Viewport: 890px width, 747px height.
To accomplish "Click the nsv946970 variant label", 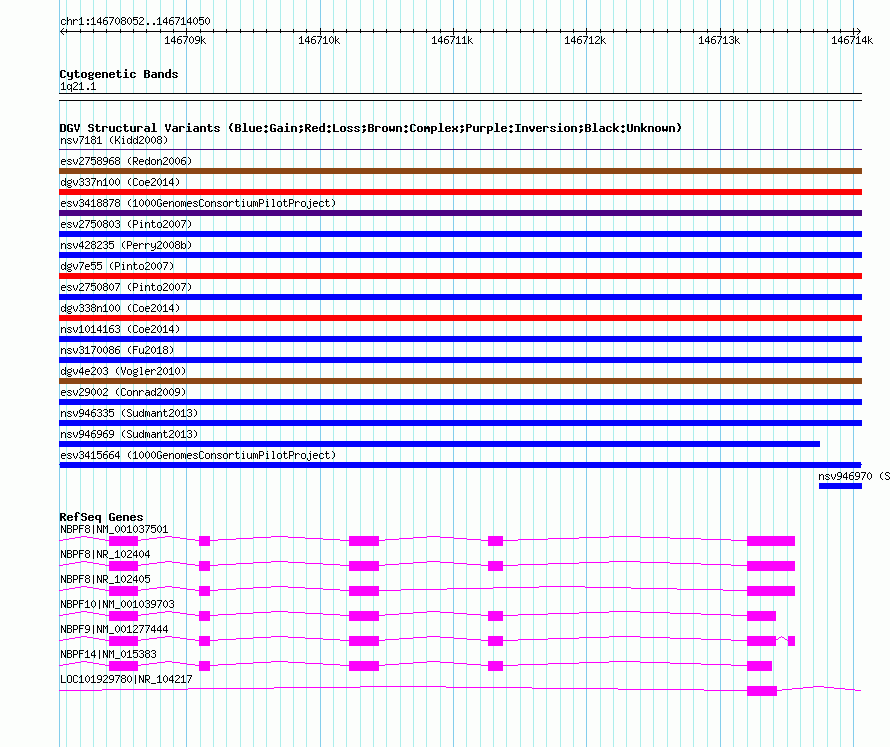I will point(854,476).
